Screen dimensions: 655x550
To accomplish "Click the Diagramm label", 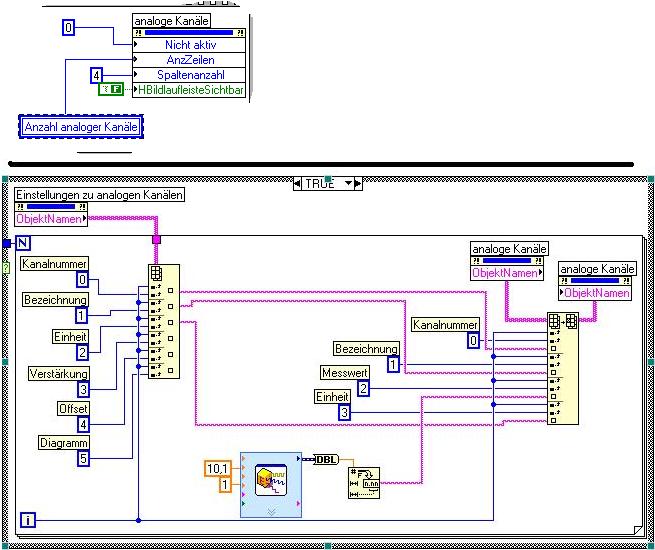I will point(63,442).
